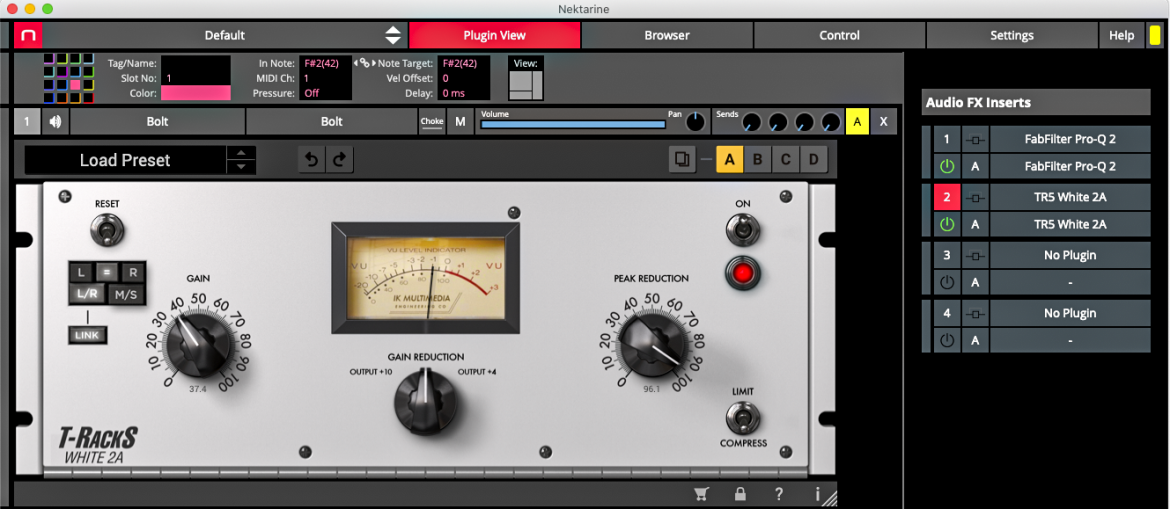Toggle the Choke button
1170x509 pixels.
coord(432,122)
